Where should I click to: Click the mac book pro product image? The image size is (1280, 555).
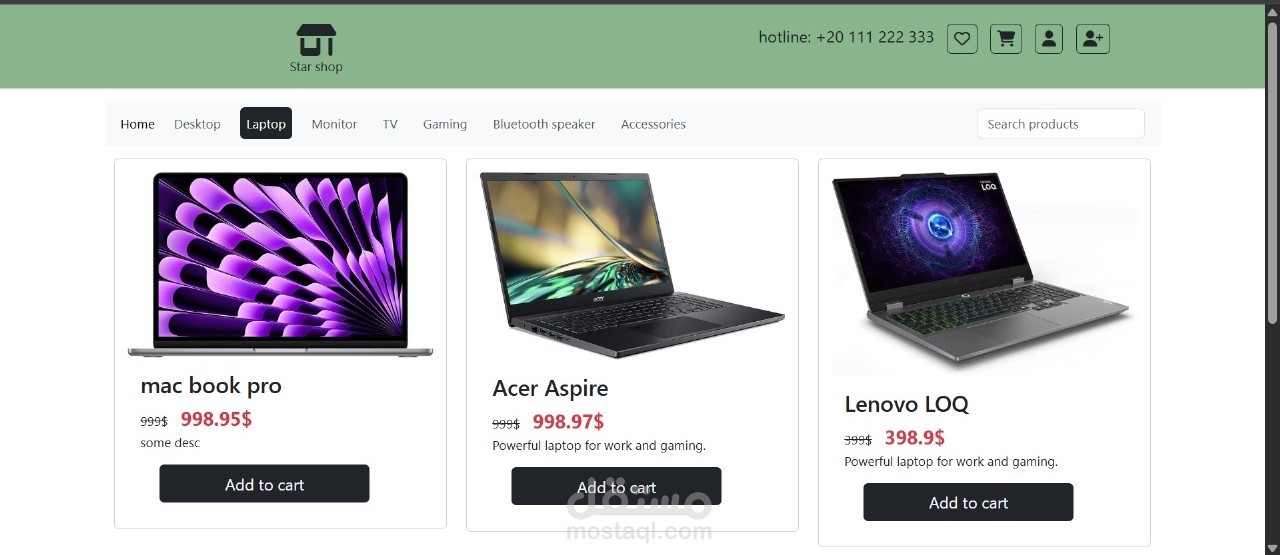pos(280,264)
